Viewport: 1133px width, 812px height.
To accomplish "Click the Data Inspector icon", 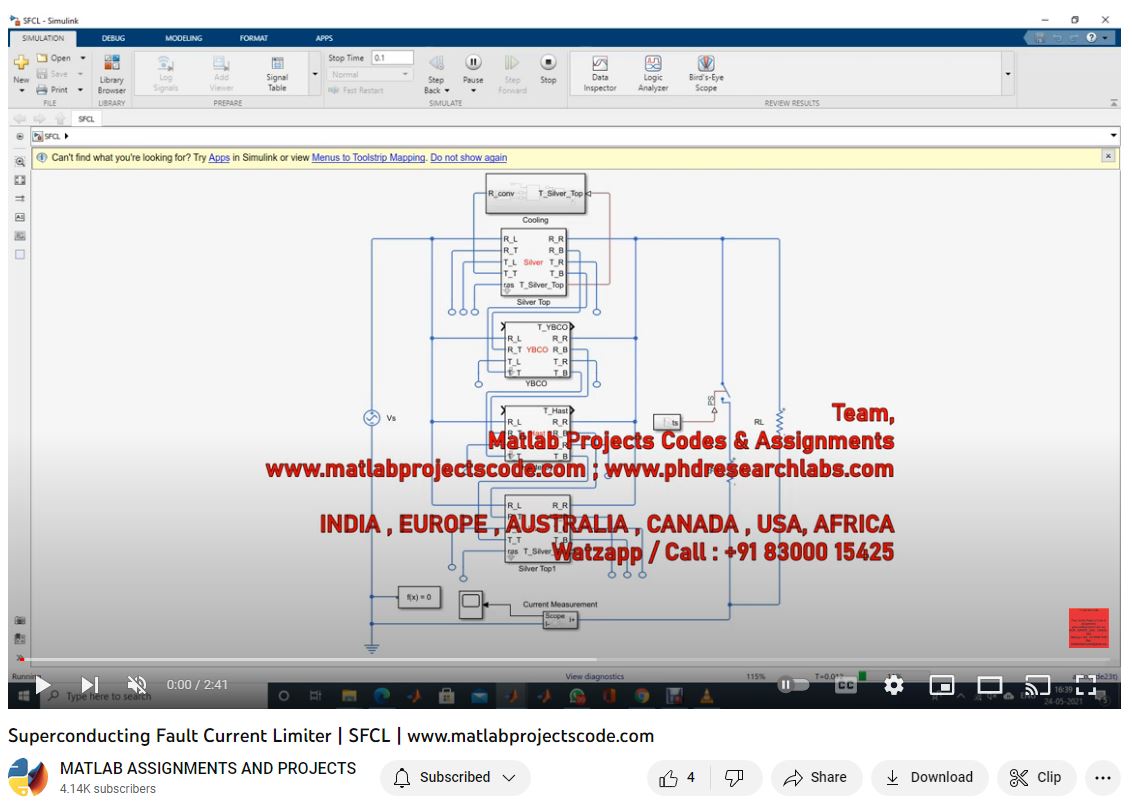I will tap(600, 72).
